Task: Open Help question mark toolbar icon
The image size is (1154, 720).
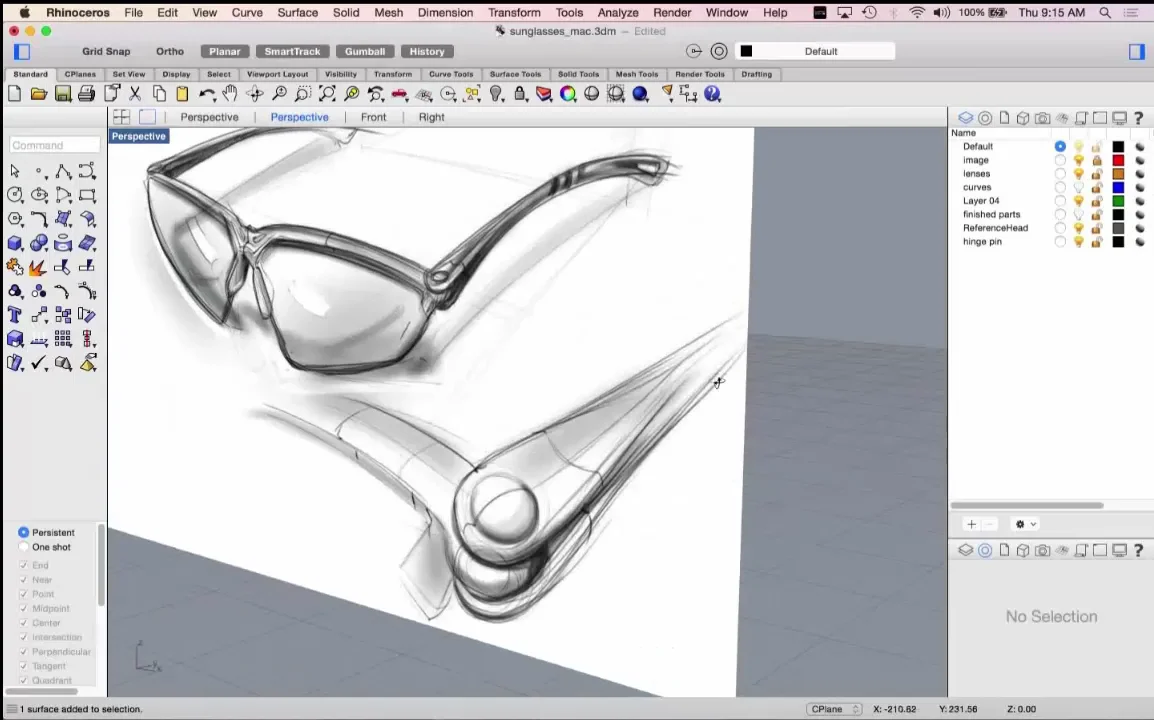Action: (x=712, y=94)
